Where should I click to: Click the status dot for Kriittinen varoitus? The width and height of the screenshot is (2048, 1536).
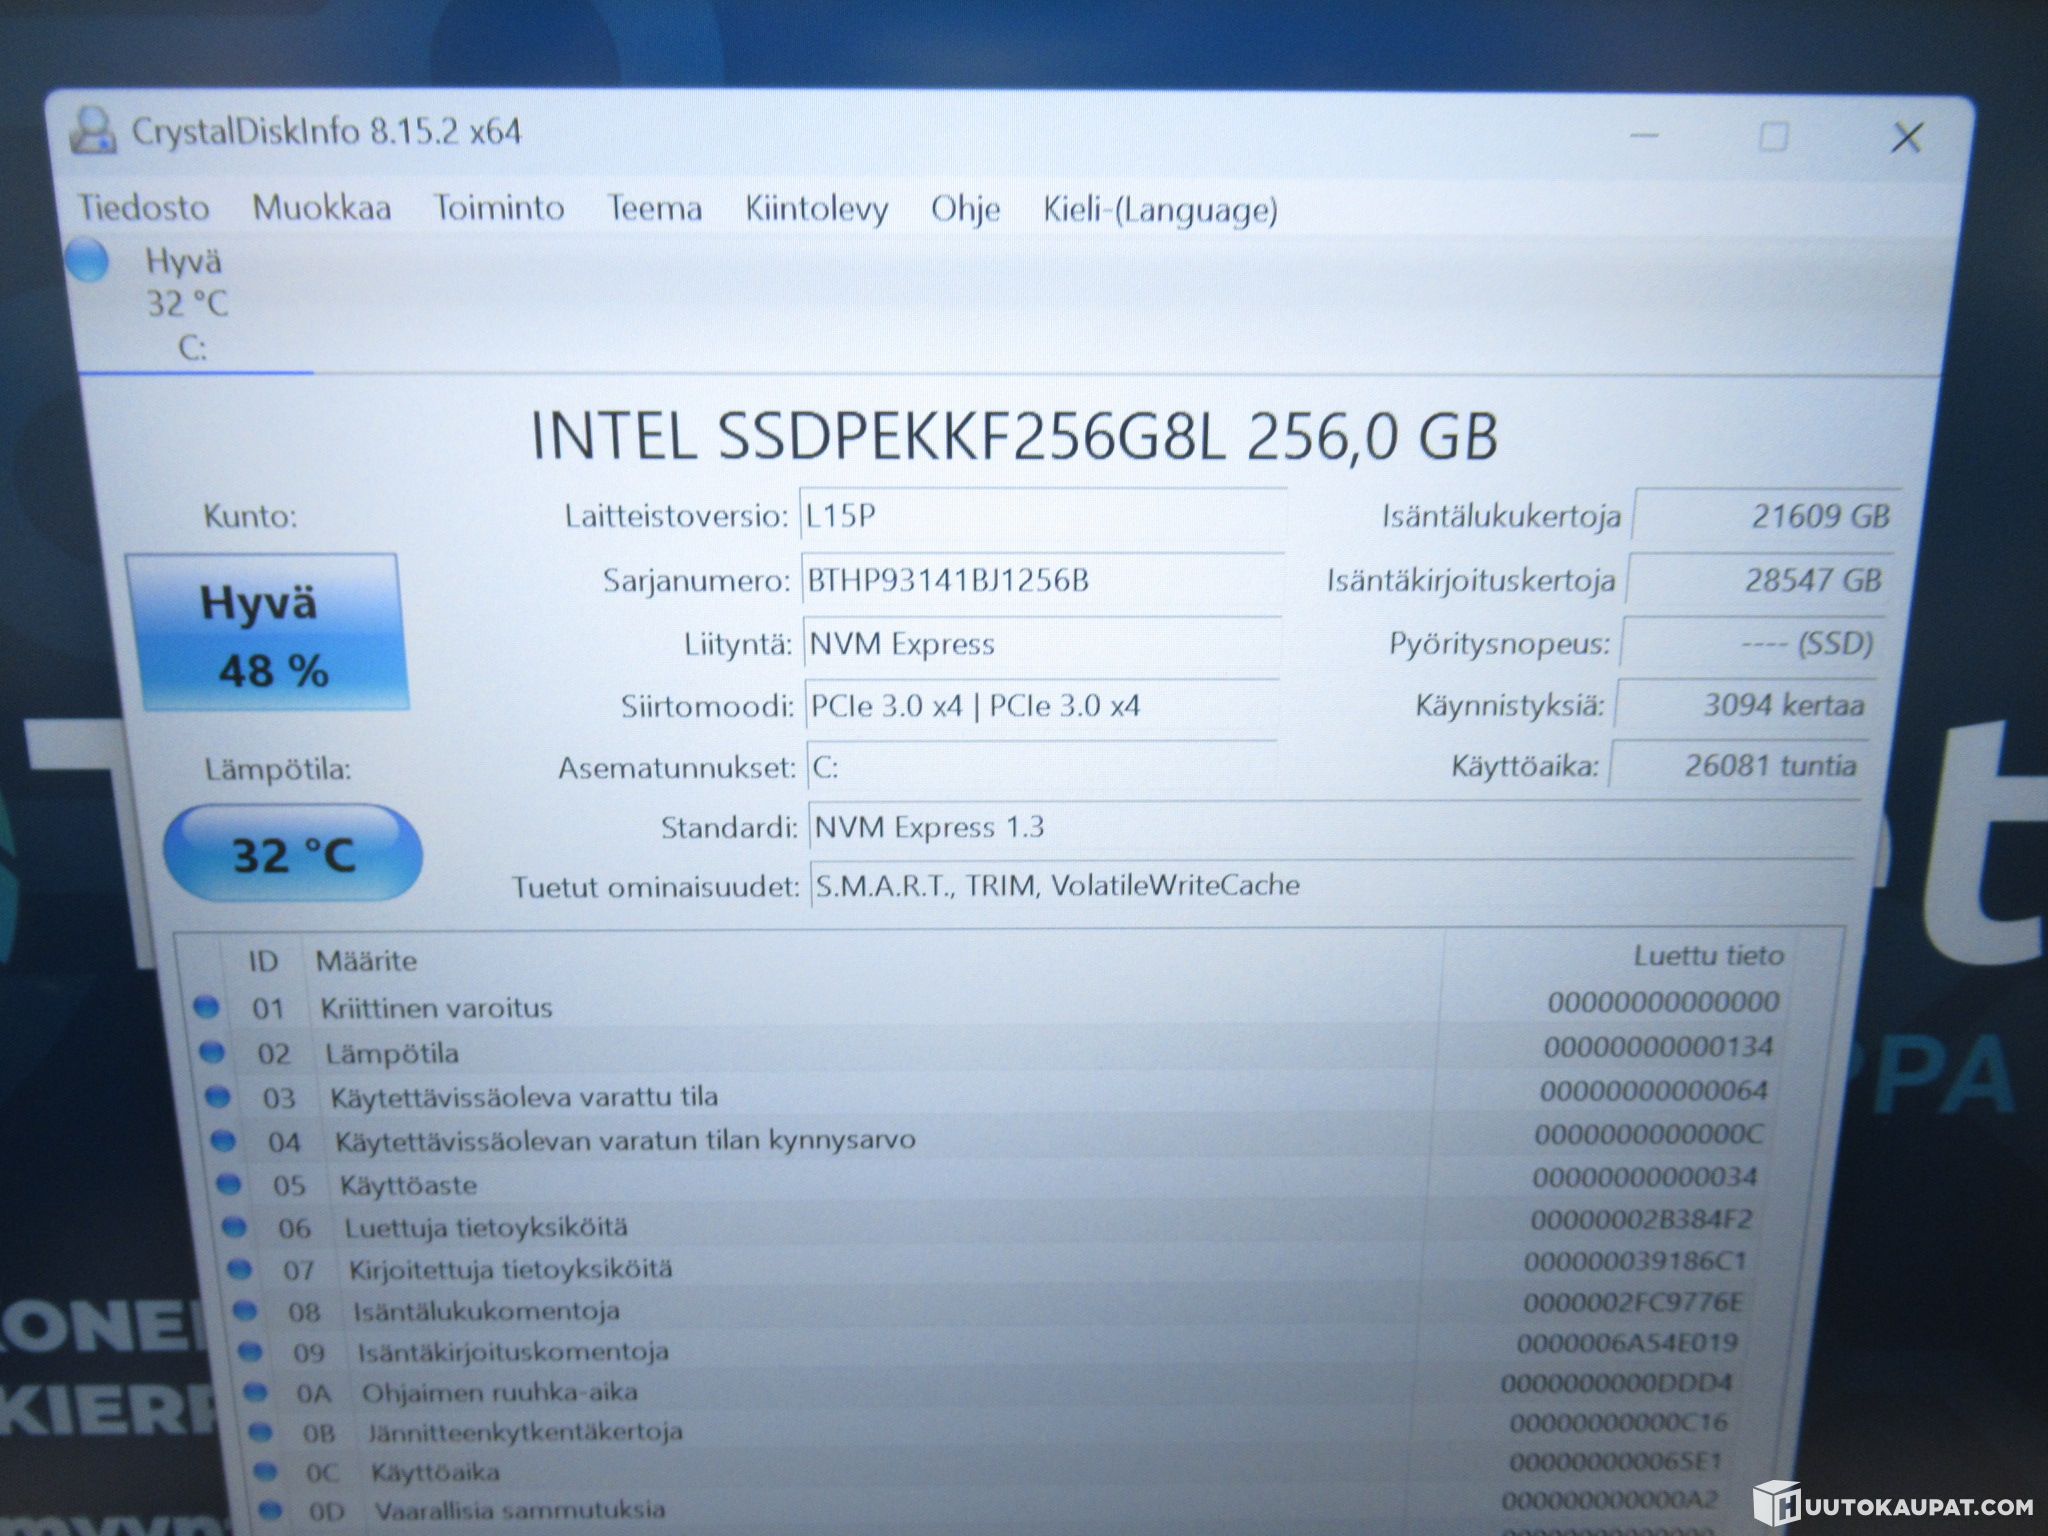pyautogui.click(x=206, y=1007)
